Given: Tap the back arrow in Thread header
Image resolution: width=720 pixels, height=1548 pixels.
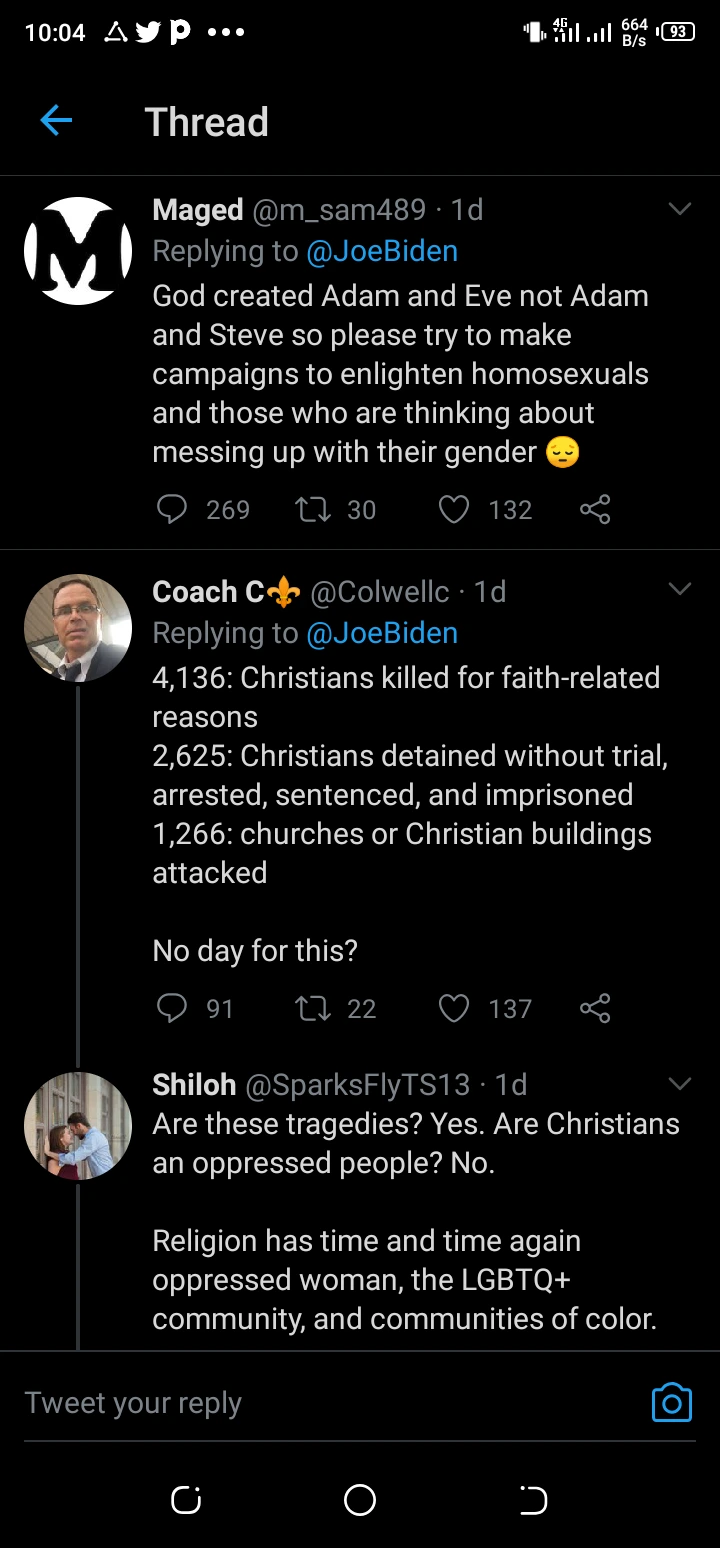Looking at the screenshot, I should 57,121.
